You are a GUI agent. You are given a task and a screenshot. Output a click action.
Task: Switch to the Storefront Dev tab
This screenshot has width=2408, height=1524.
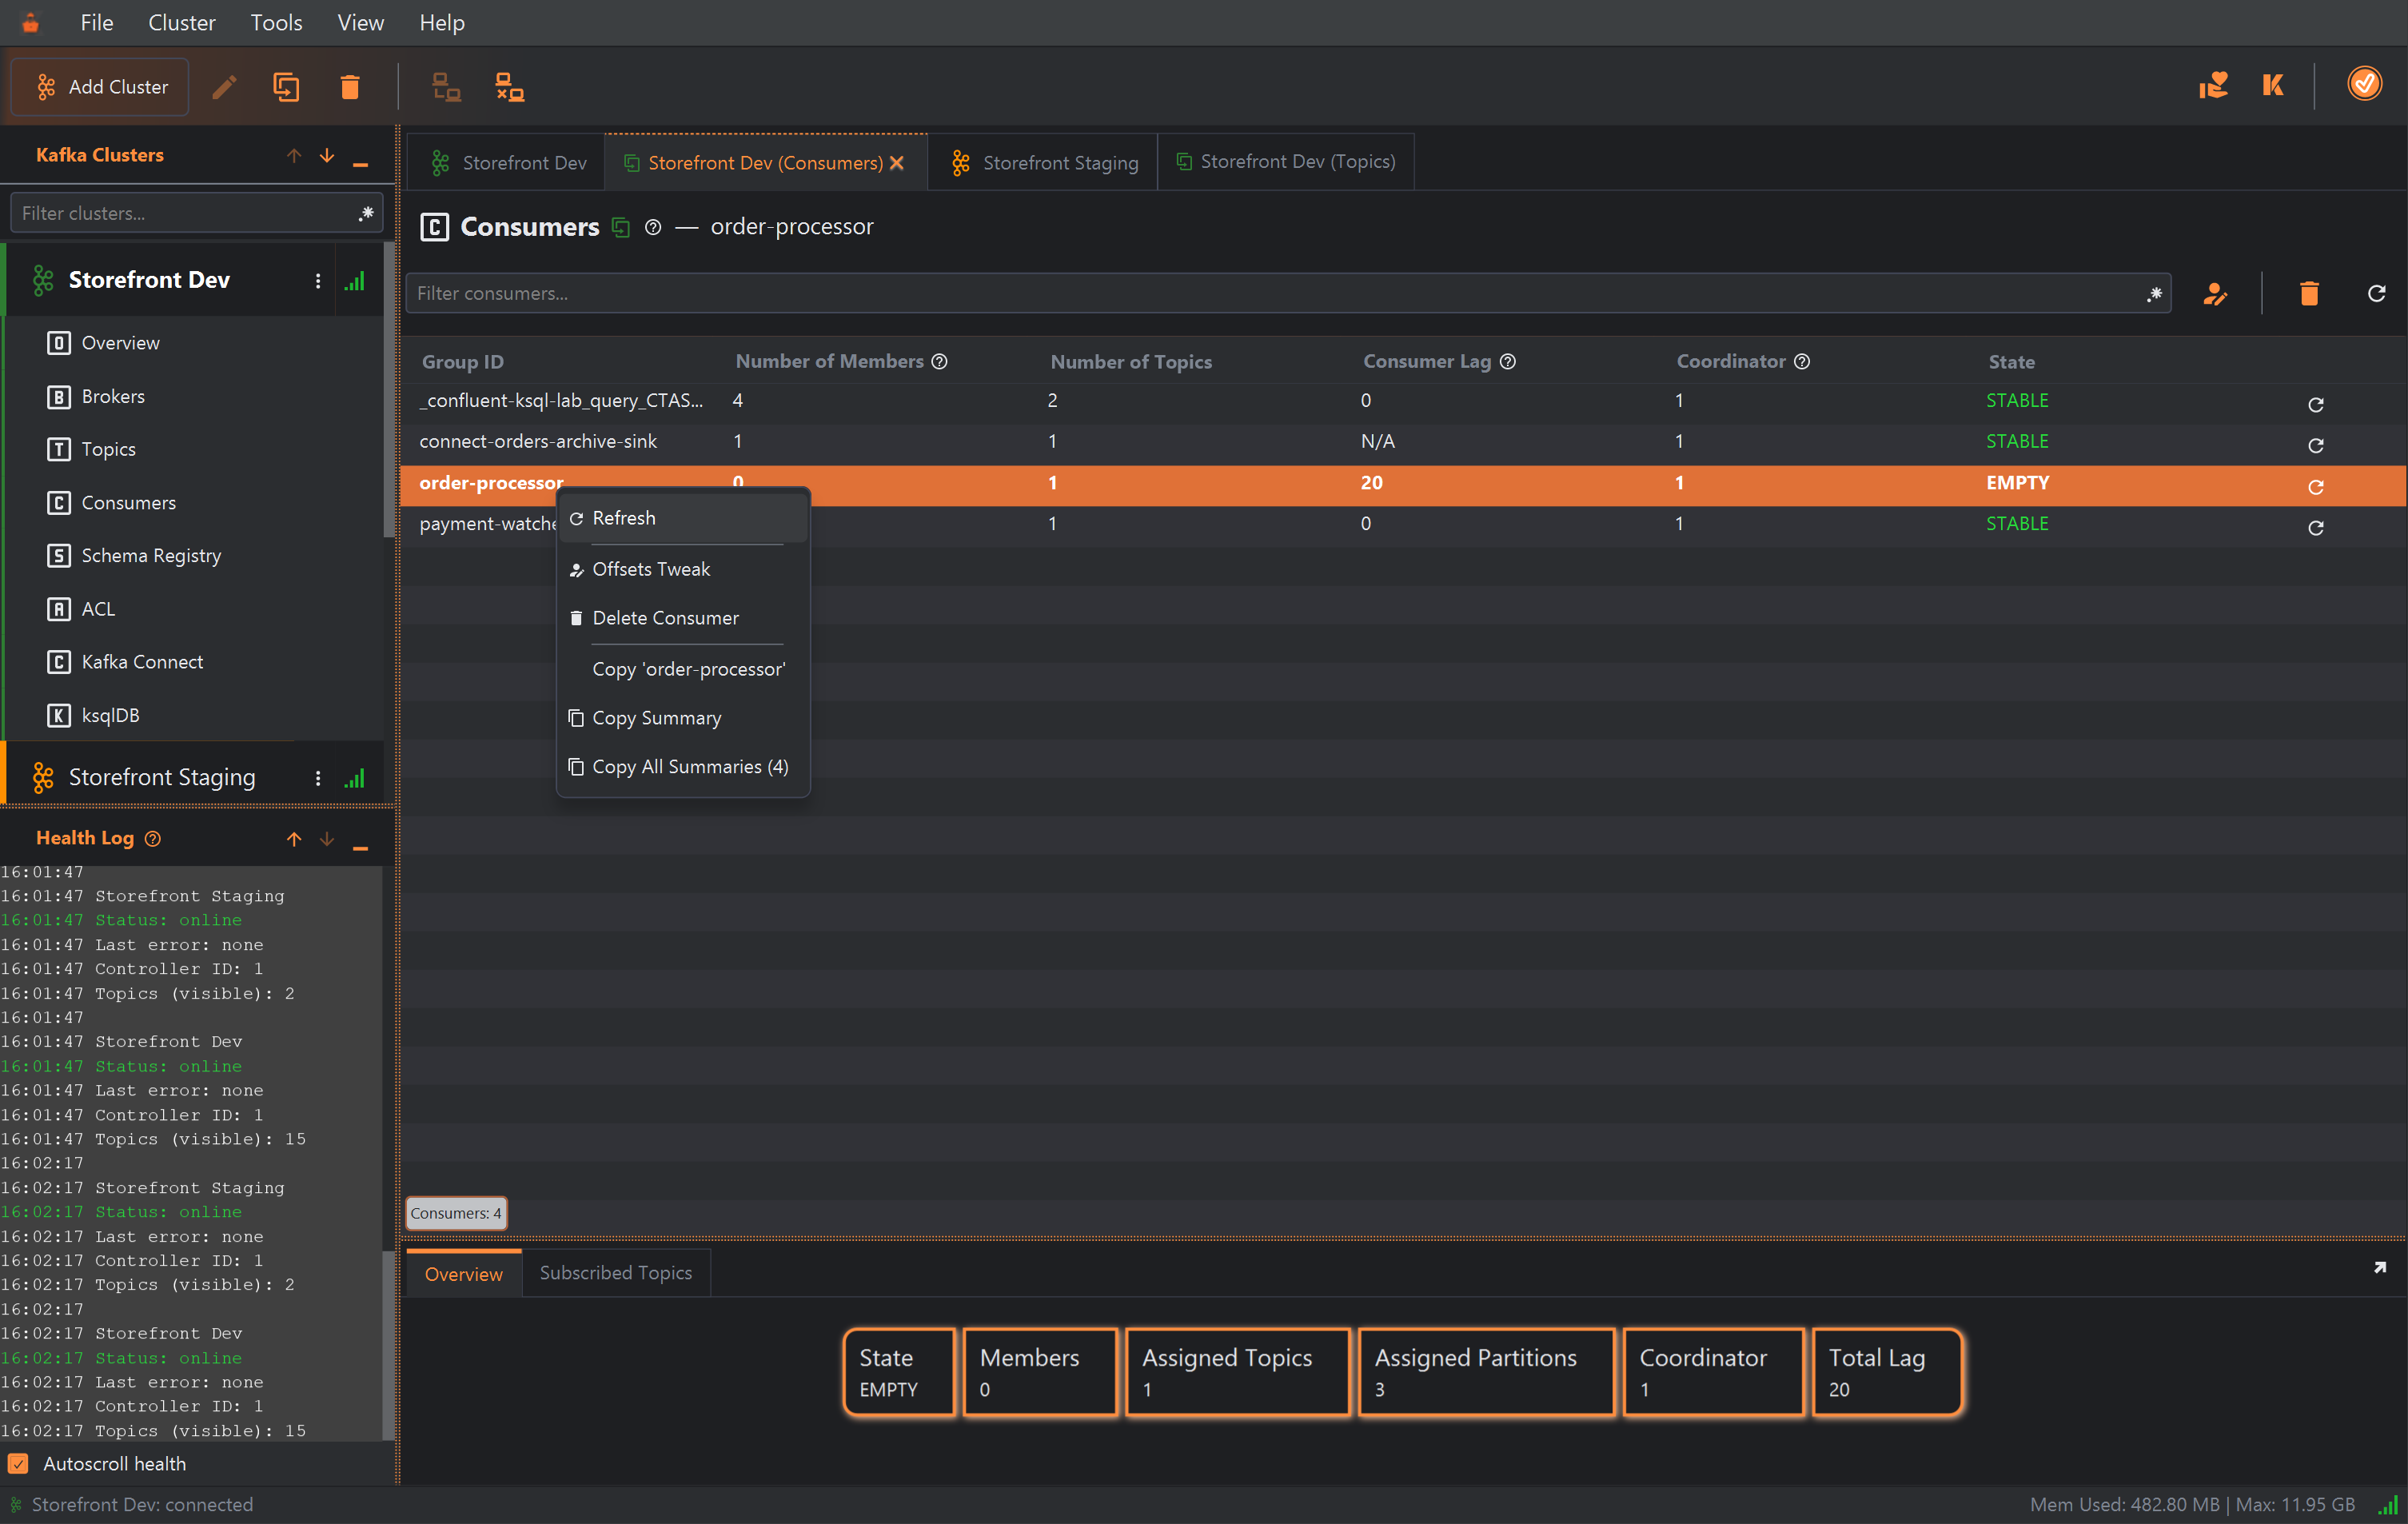[x=509, y=162]
